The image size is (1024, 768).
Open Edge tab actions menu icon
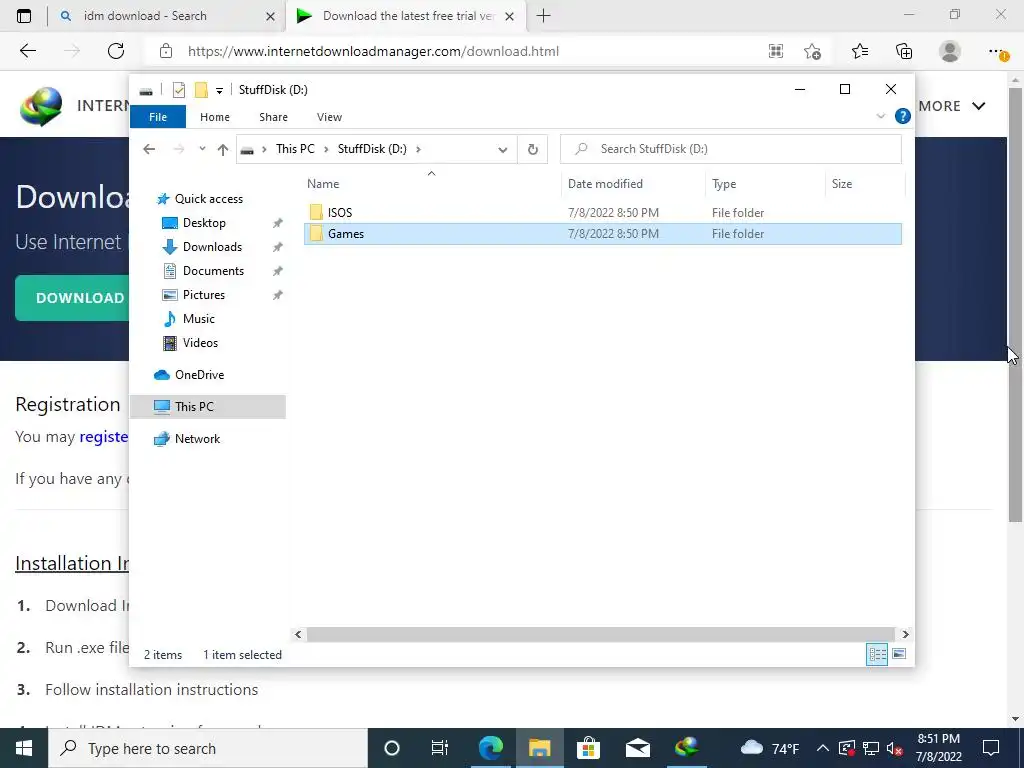coord(24,16)
